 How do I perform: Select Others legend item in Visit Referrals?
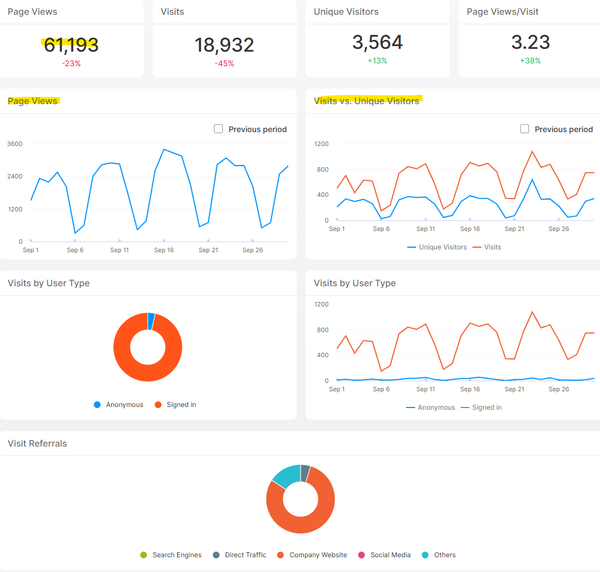(x=439, y=555)
